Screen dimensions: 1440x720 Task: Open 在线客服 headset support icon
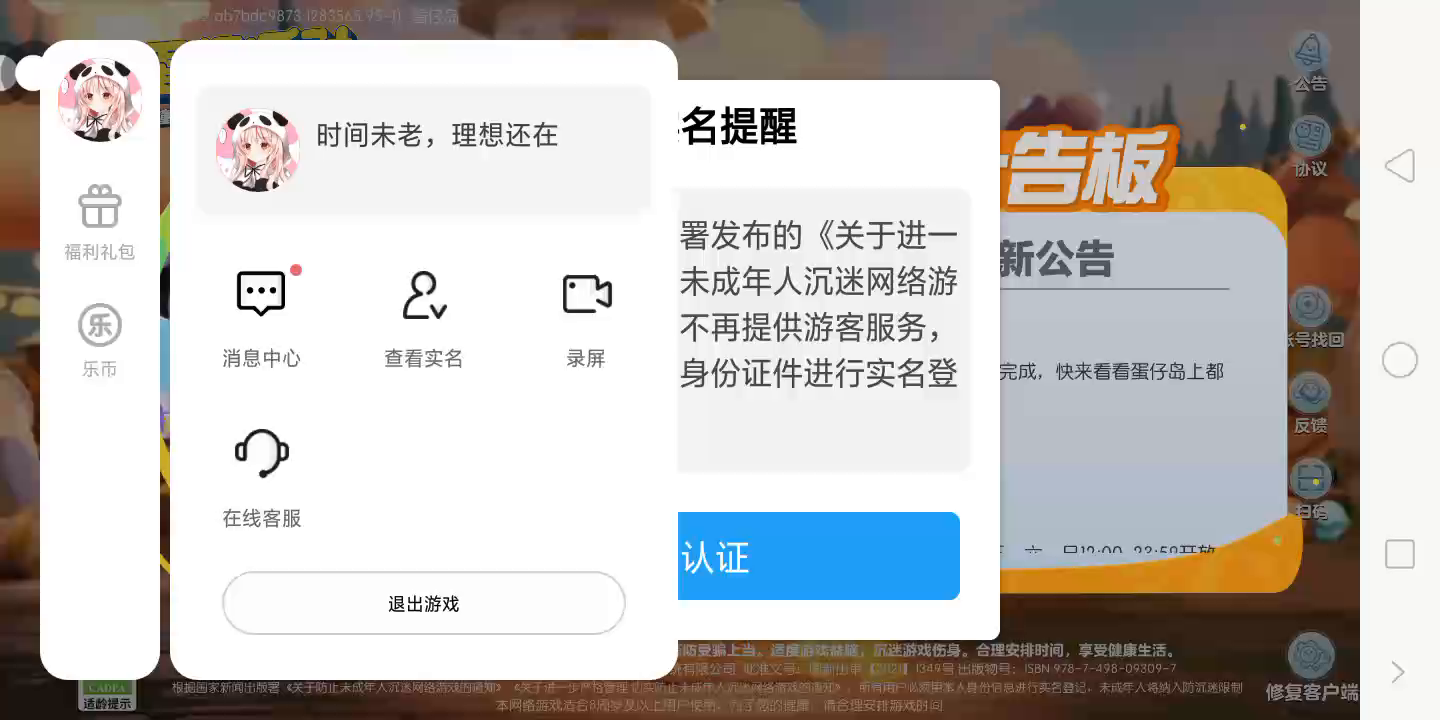(x=262, y=454)
